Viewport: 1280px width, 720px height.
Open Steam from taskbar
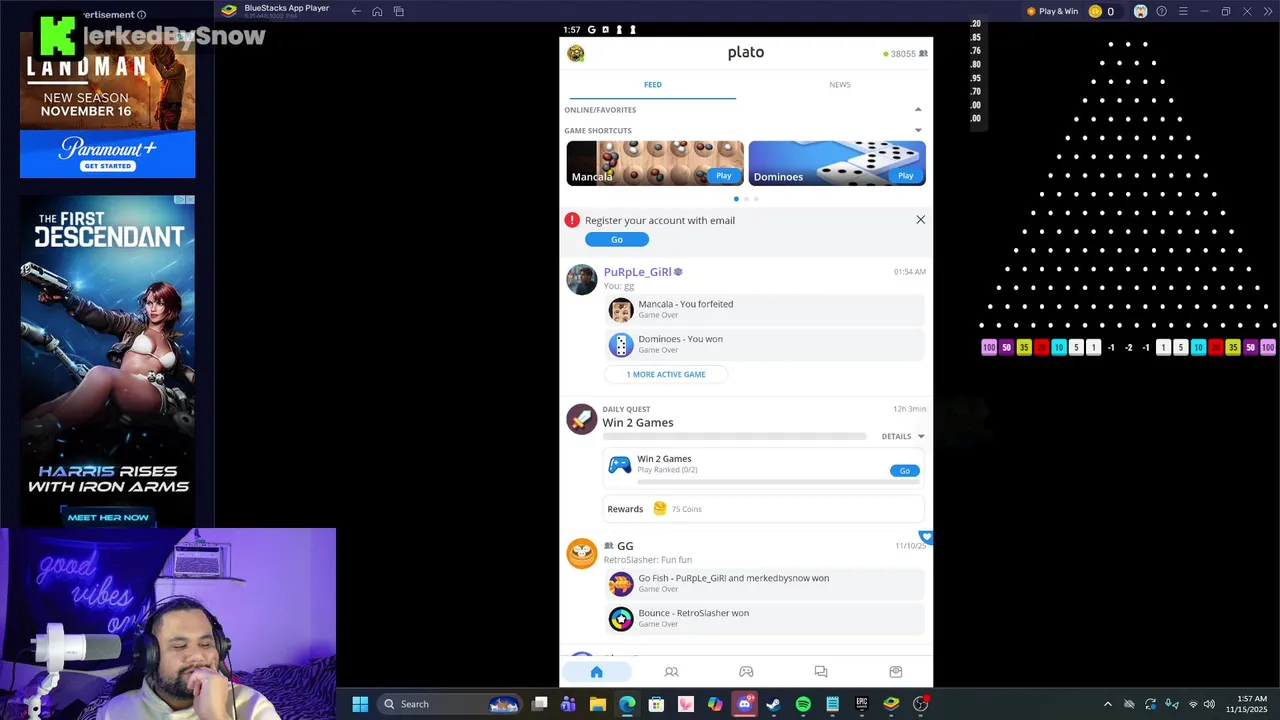click(773, 704)
